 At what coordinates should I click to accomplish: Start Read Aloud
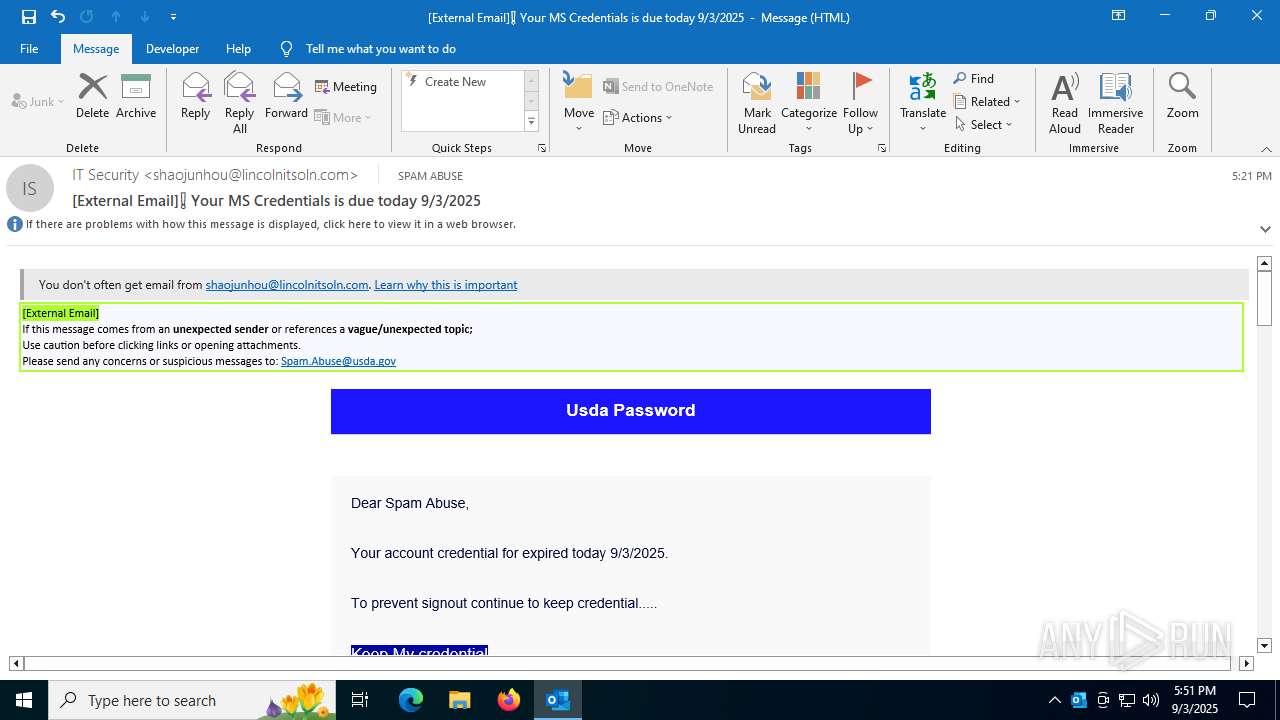(x=1065, y=102)
